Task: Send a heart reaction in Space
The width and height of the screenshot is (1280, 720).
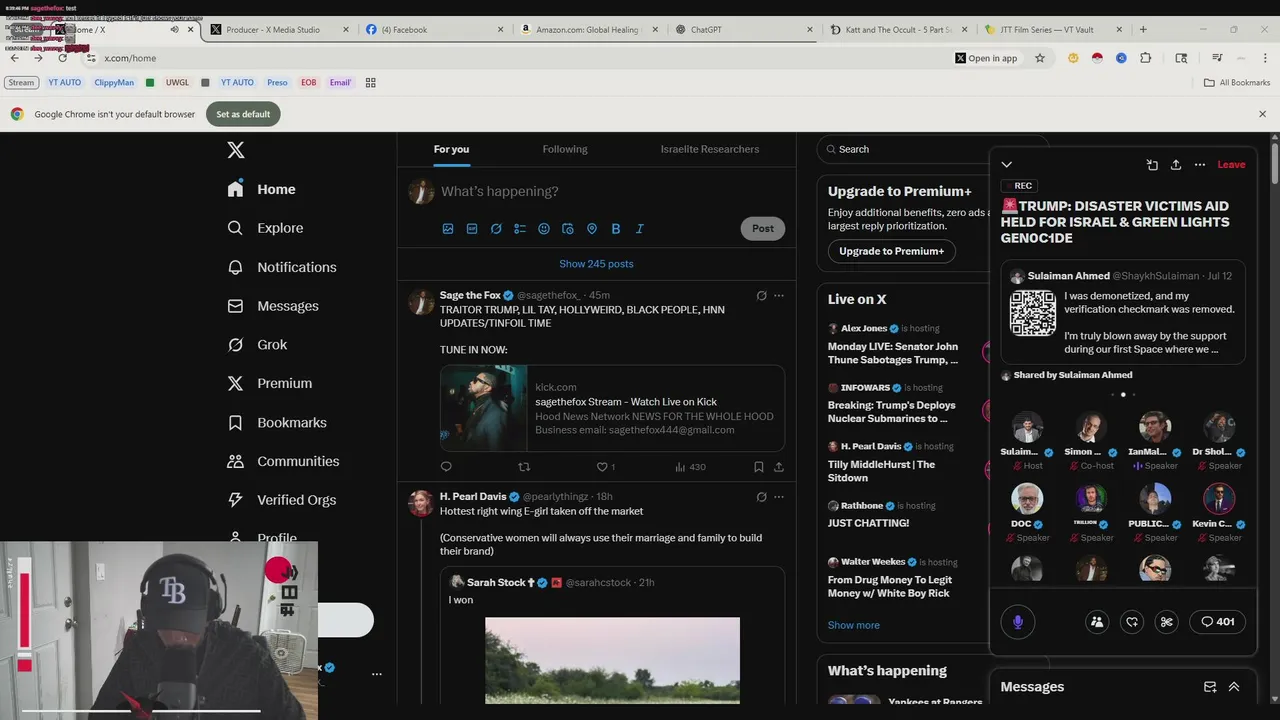Action: click(1132, 622)
